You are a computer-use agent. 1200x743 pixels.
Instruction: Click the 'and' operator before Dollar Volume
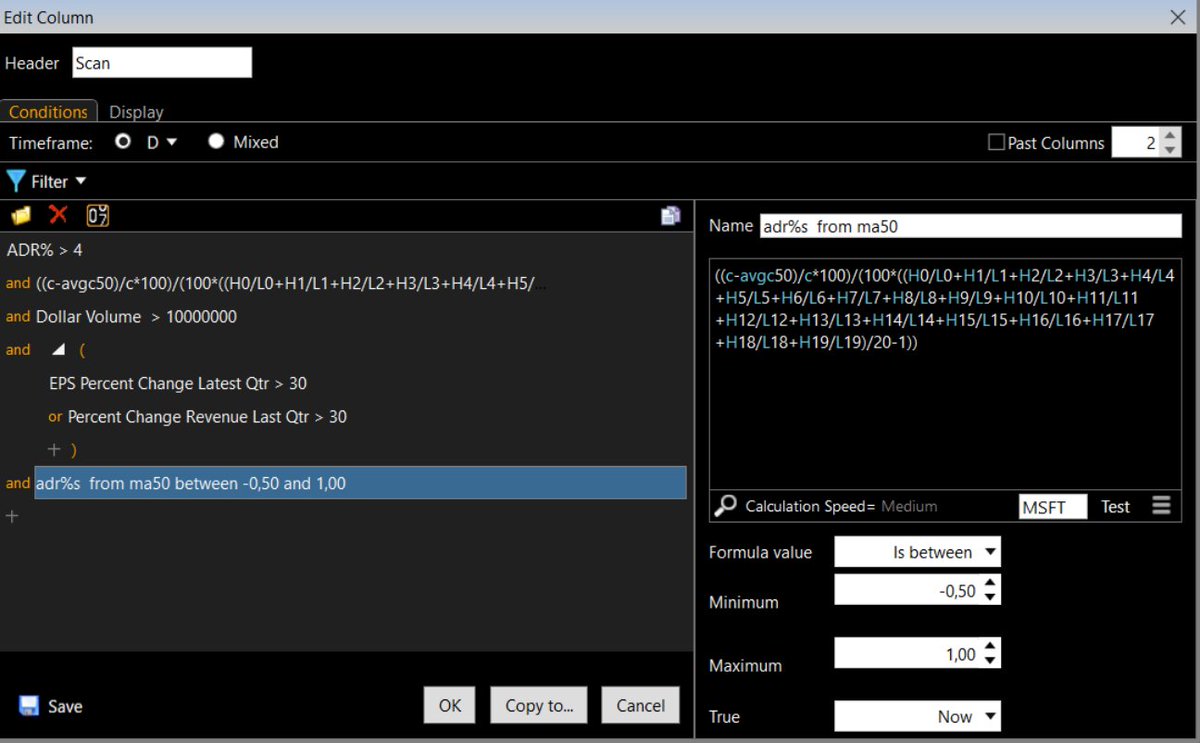click(x=18, y=316)
